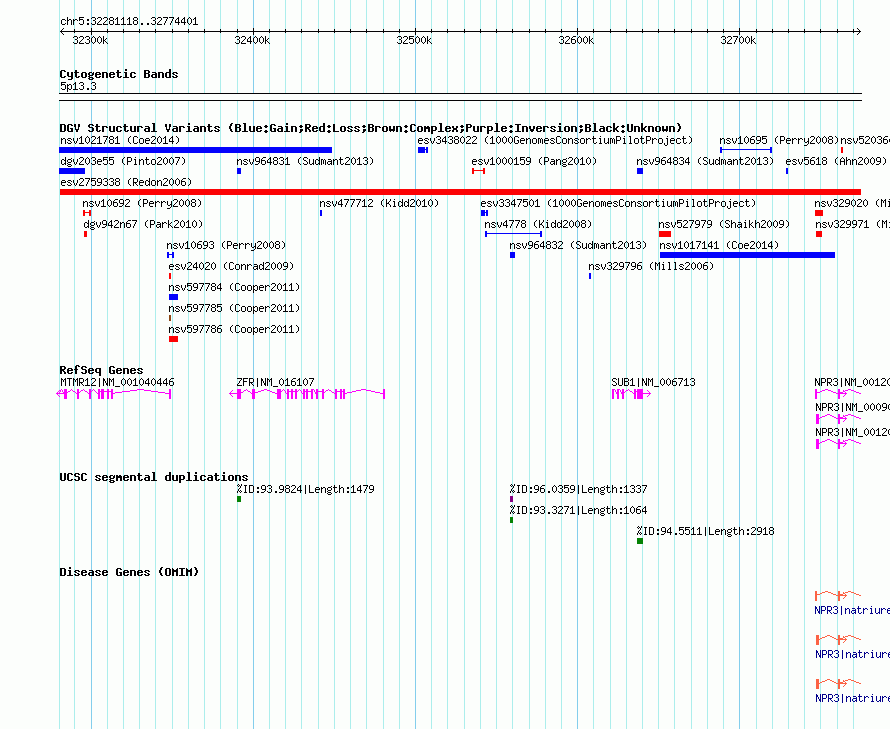The image size is (890, 729).
Task: Click the green block under %ID:94.5511
Action: point(640,541)
